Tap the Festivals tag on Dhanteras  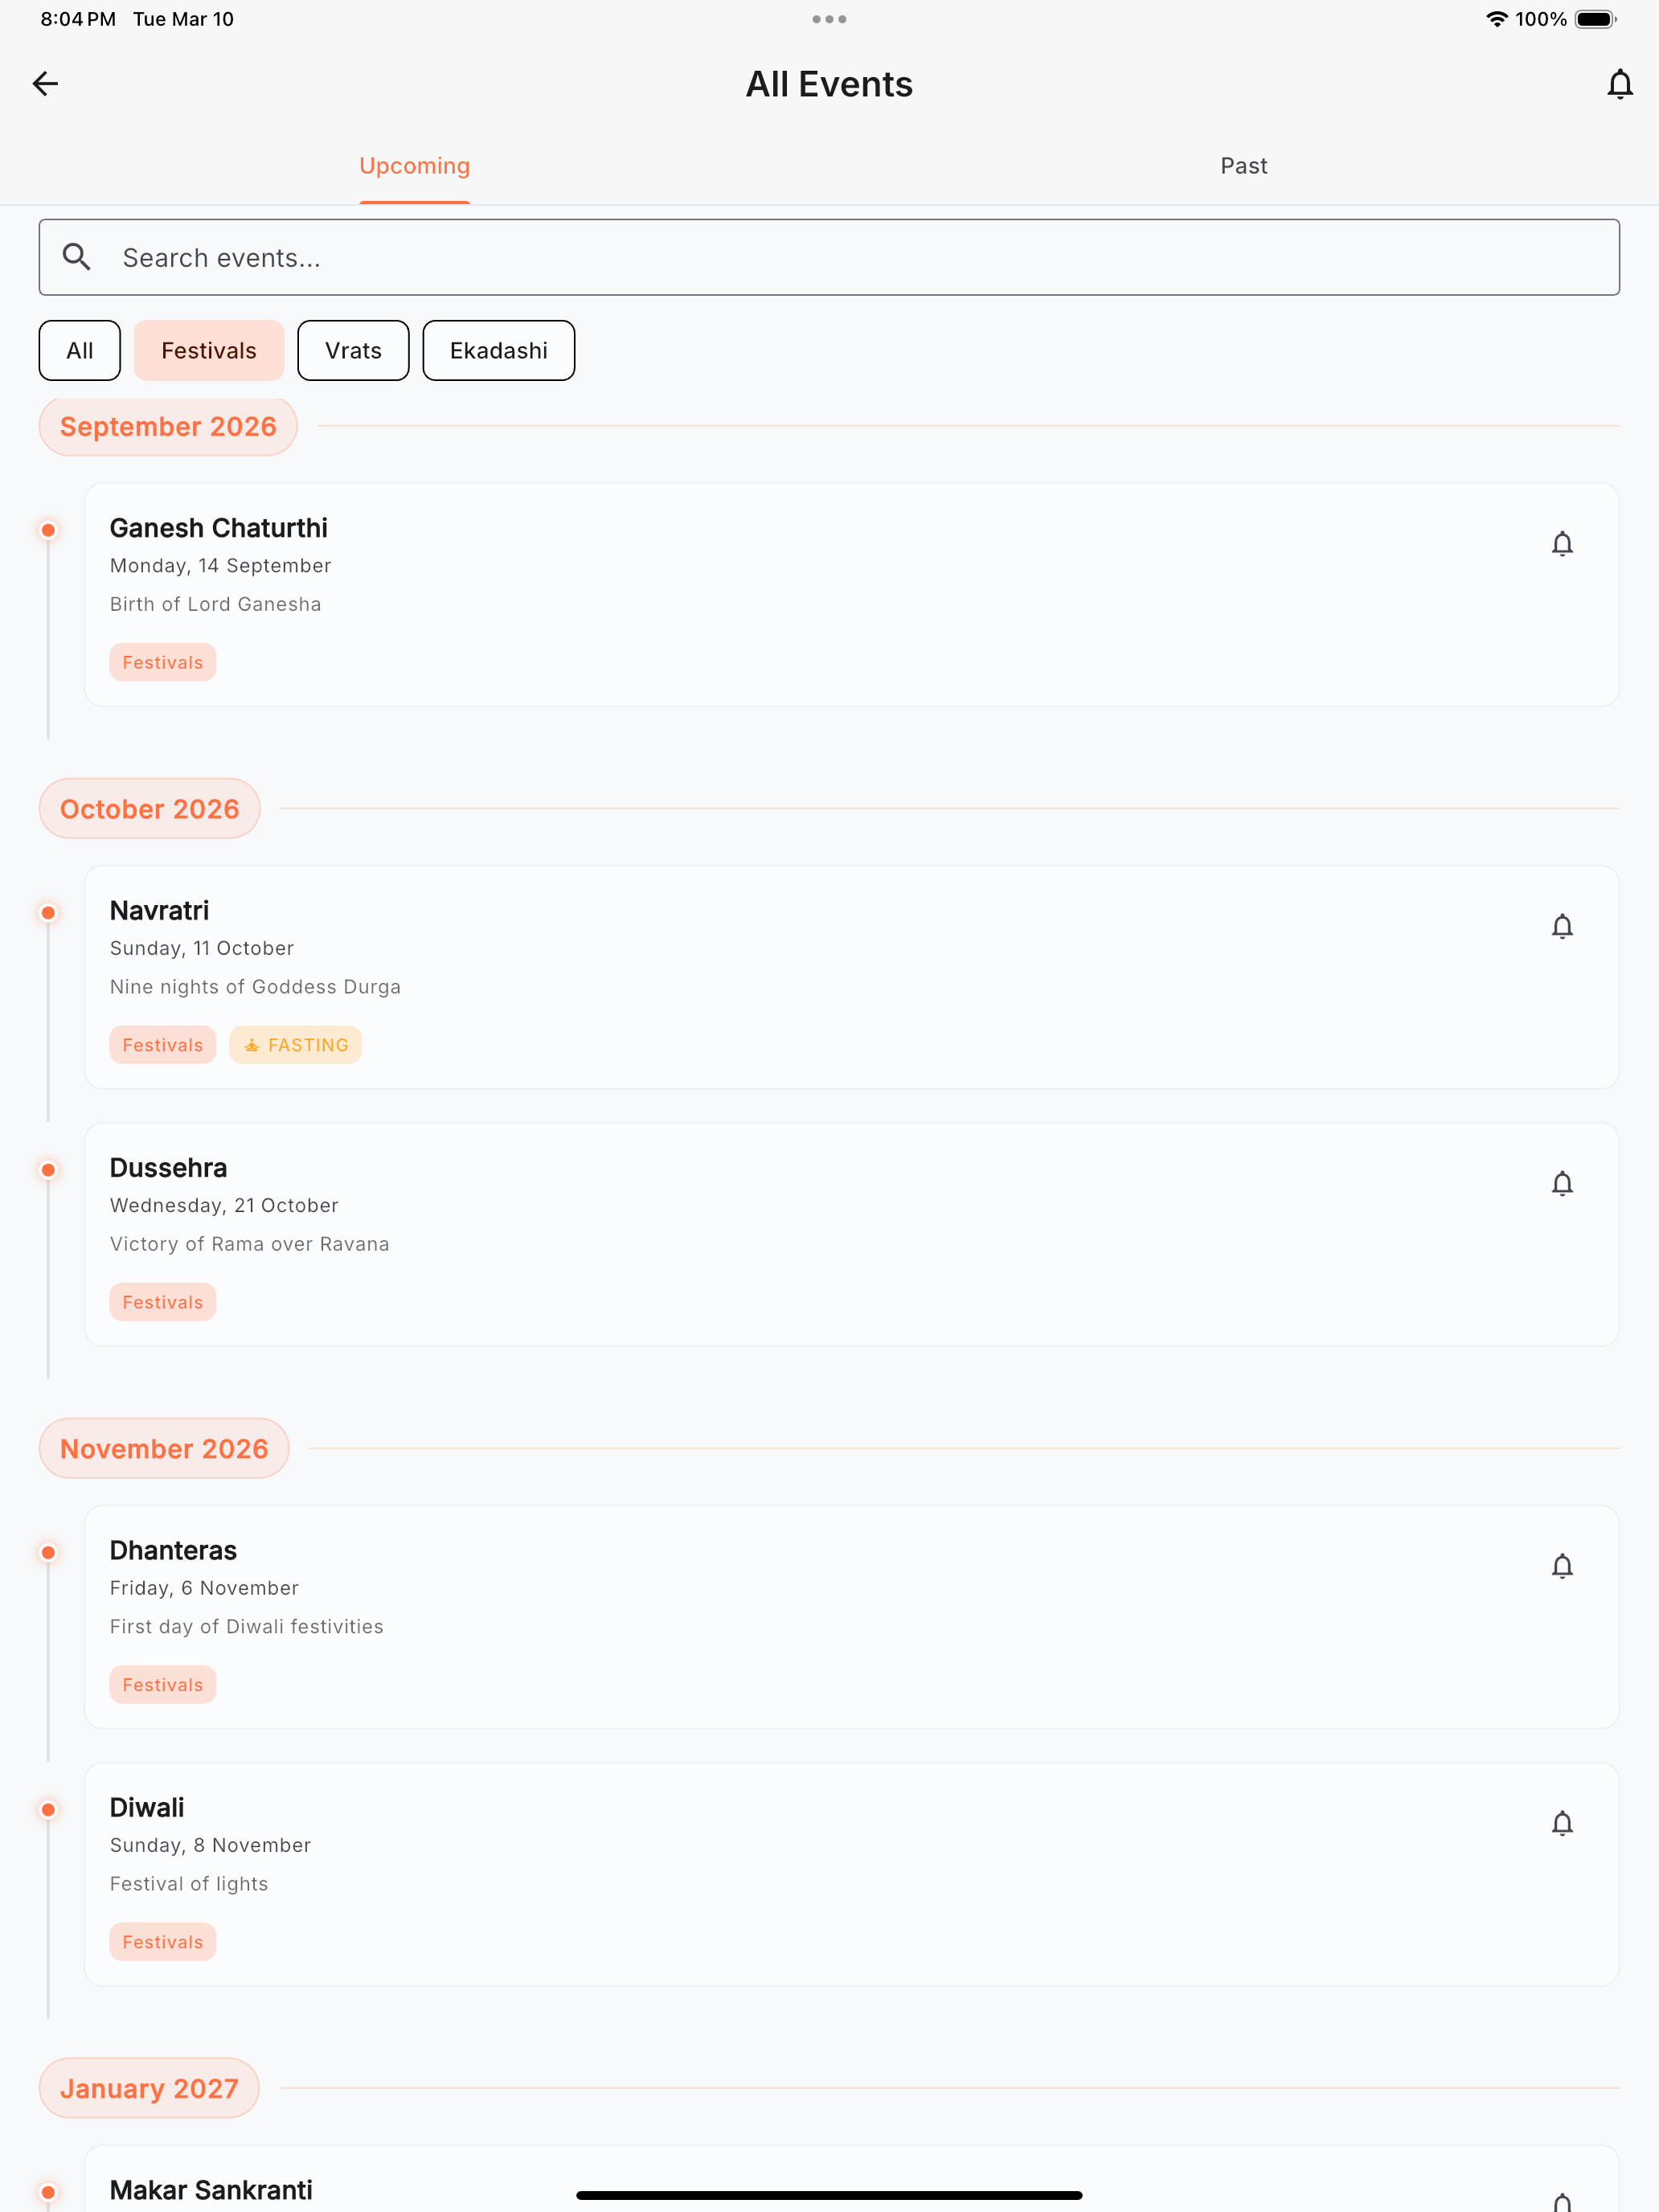163,1685
